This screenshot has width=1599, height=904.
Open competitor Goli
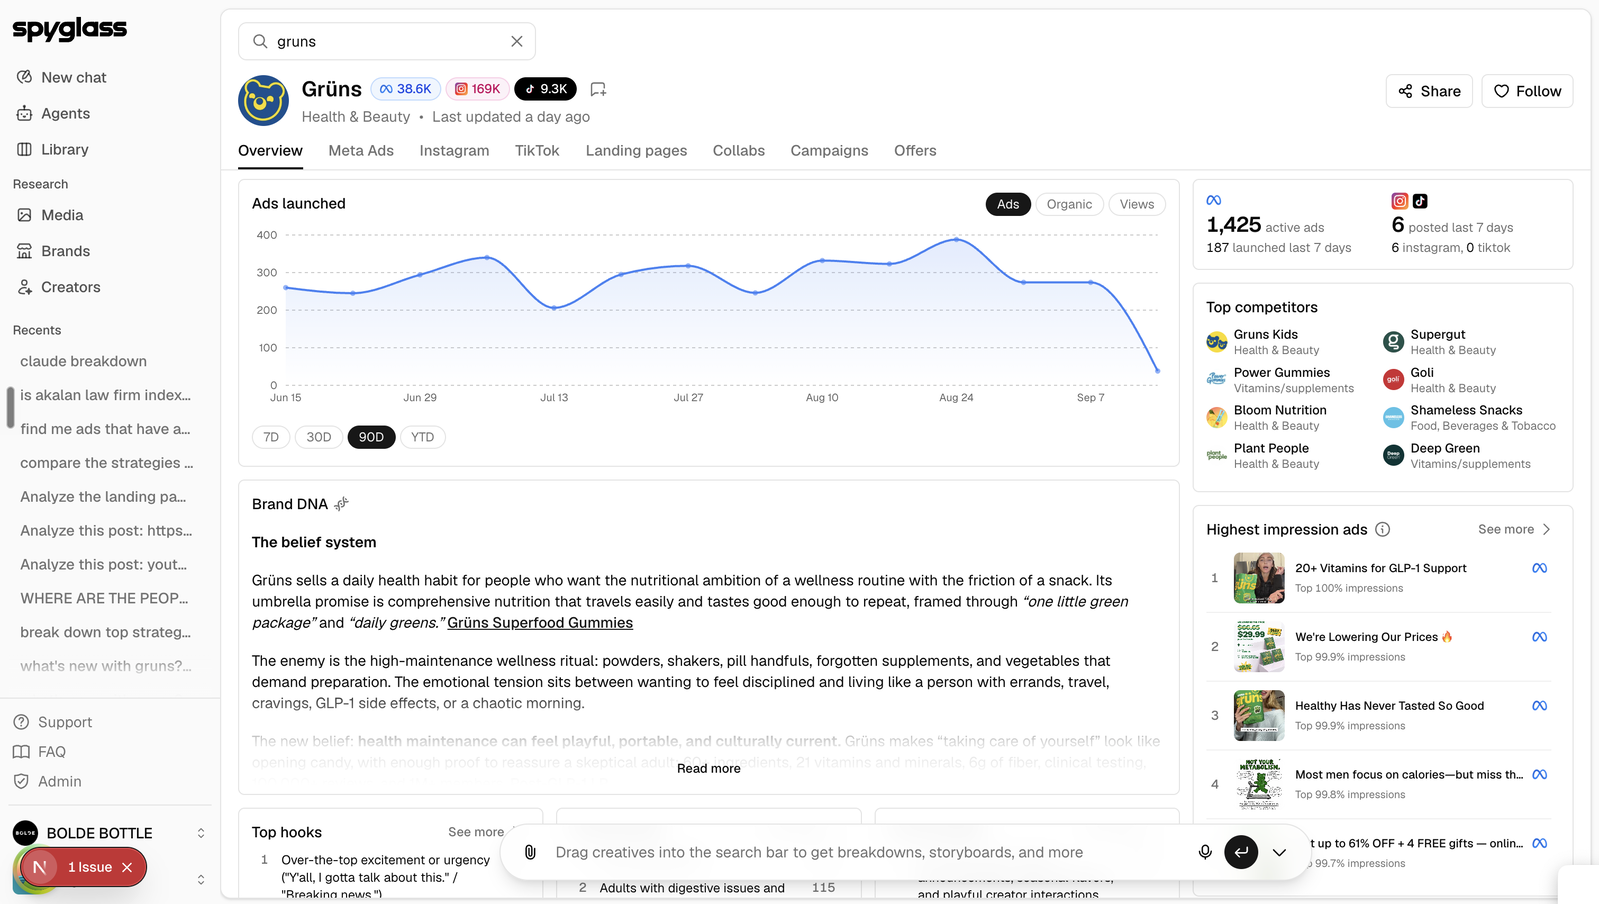pyautogui.click(x=1440, y=380)
